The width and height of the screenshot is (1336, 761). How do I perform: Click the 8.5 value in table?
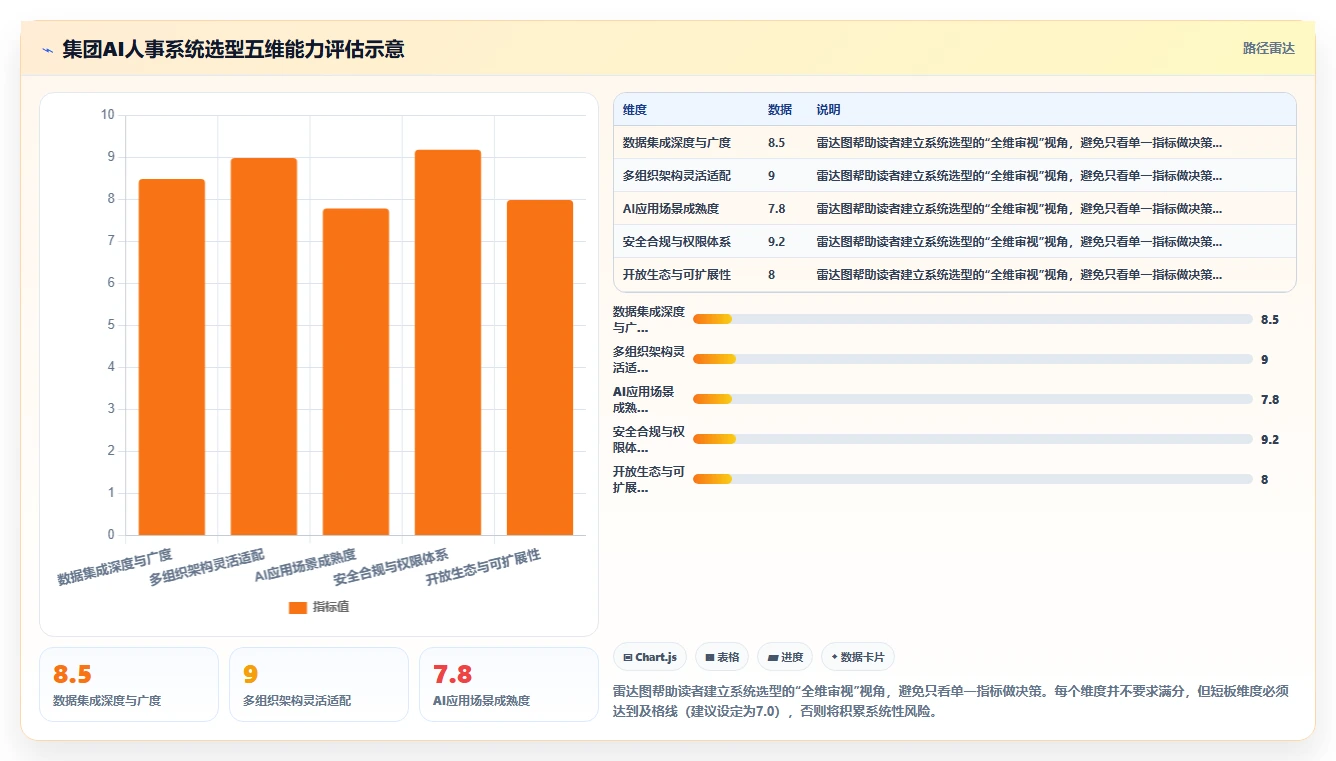[x=776, y=143]
